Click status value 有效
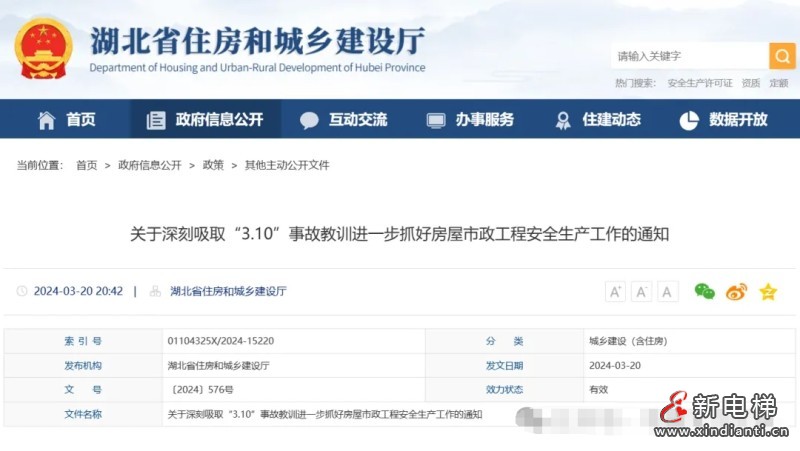Image resolution: width=800 pixels, height=451 pixels. click(598, 390)
